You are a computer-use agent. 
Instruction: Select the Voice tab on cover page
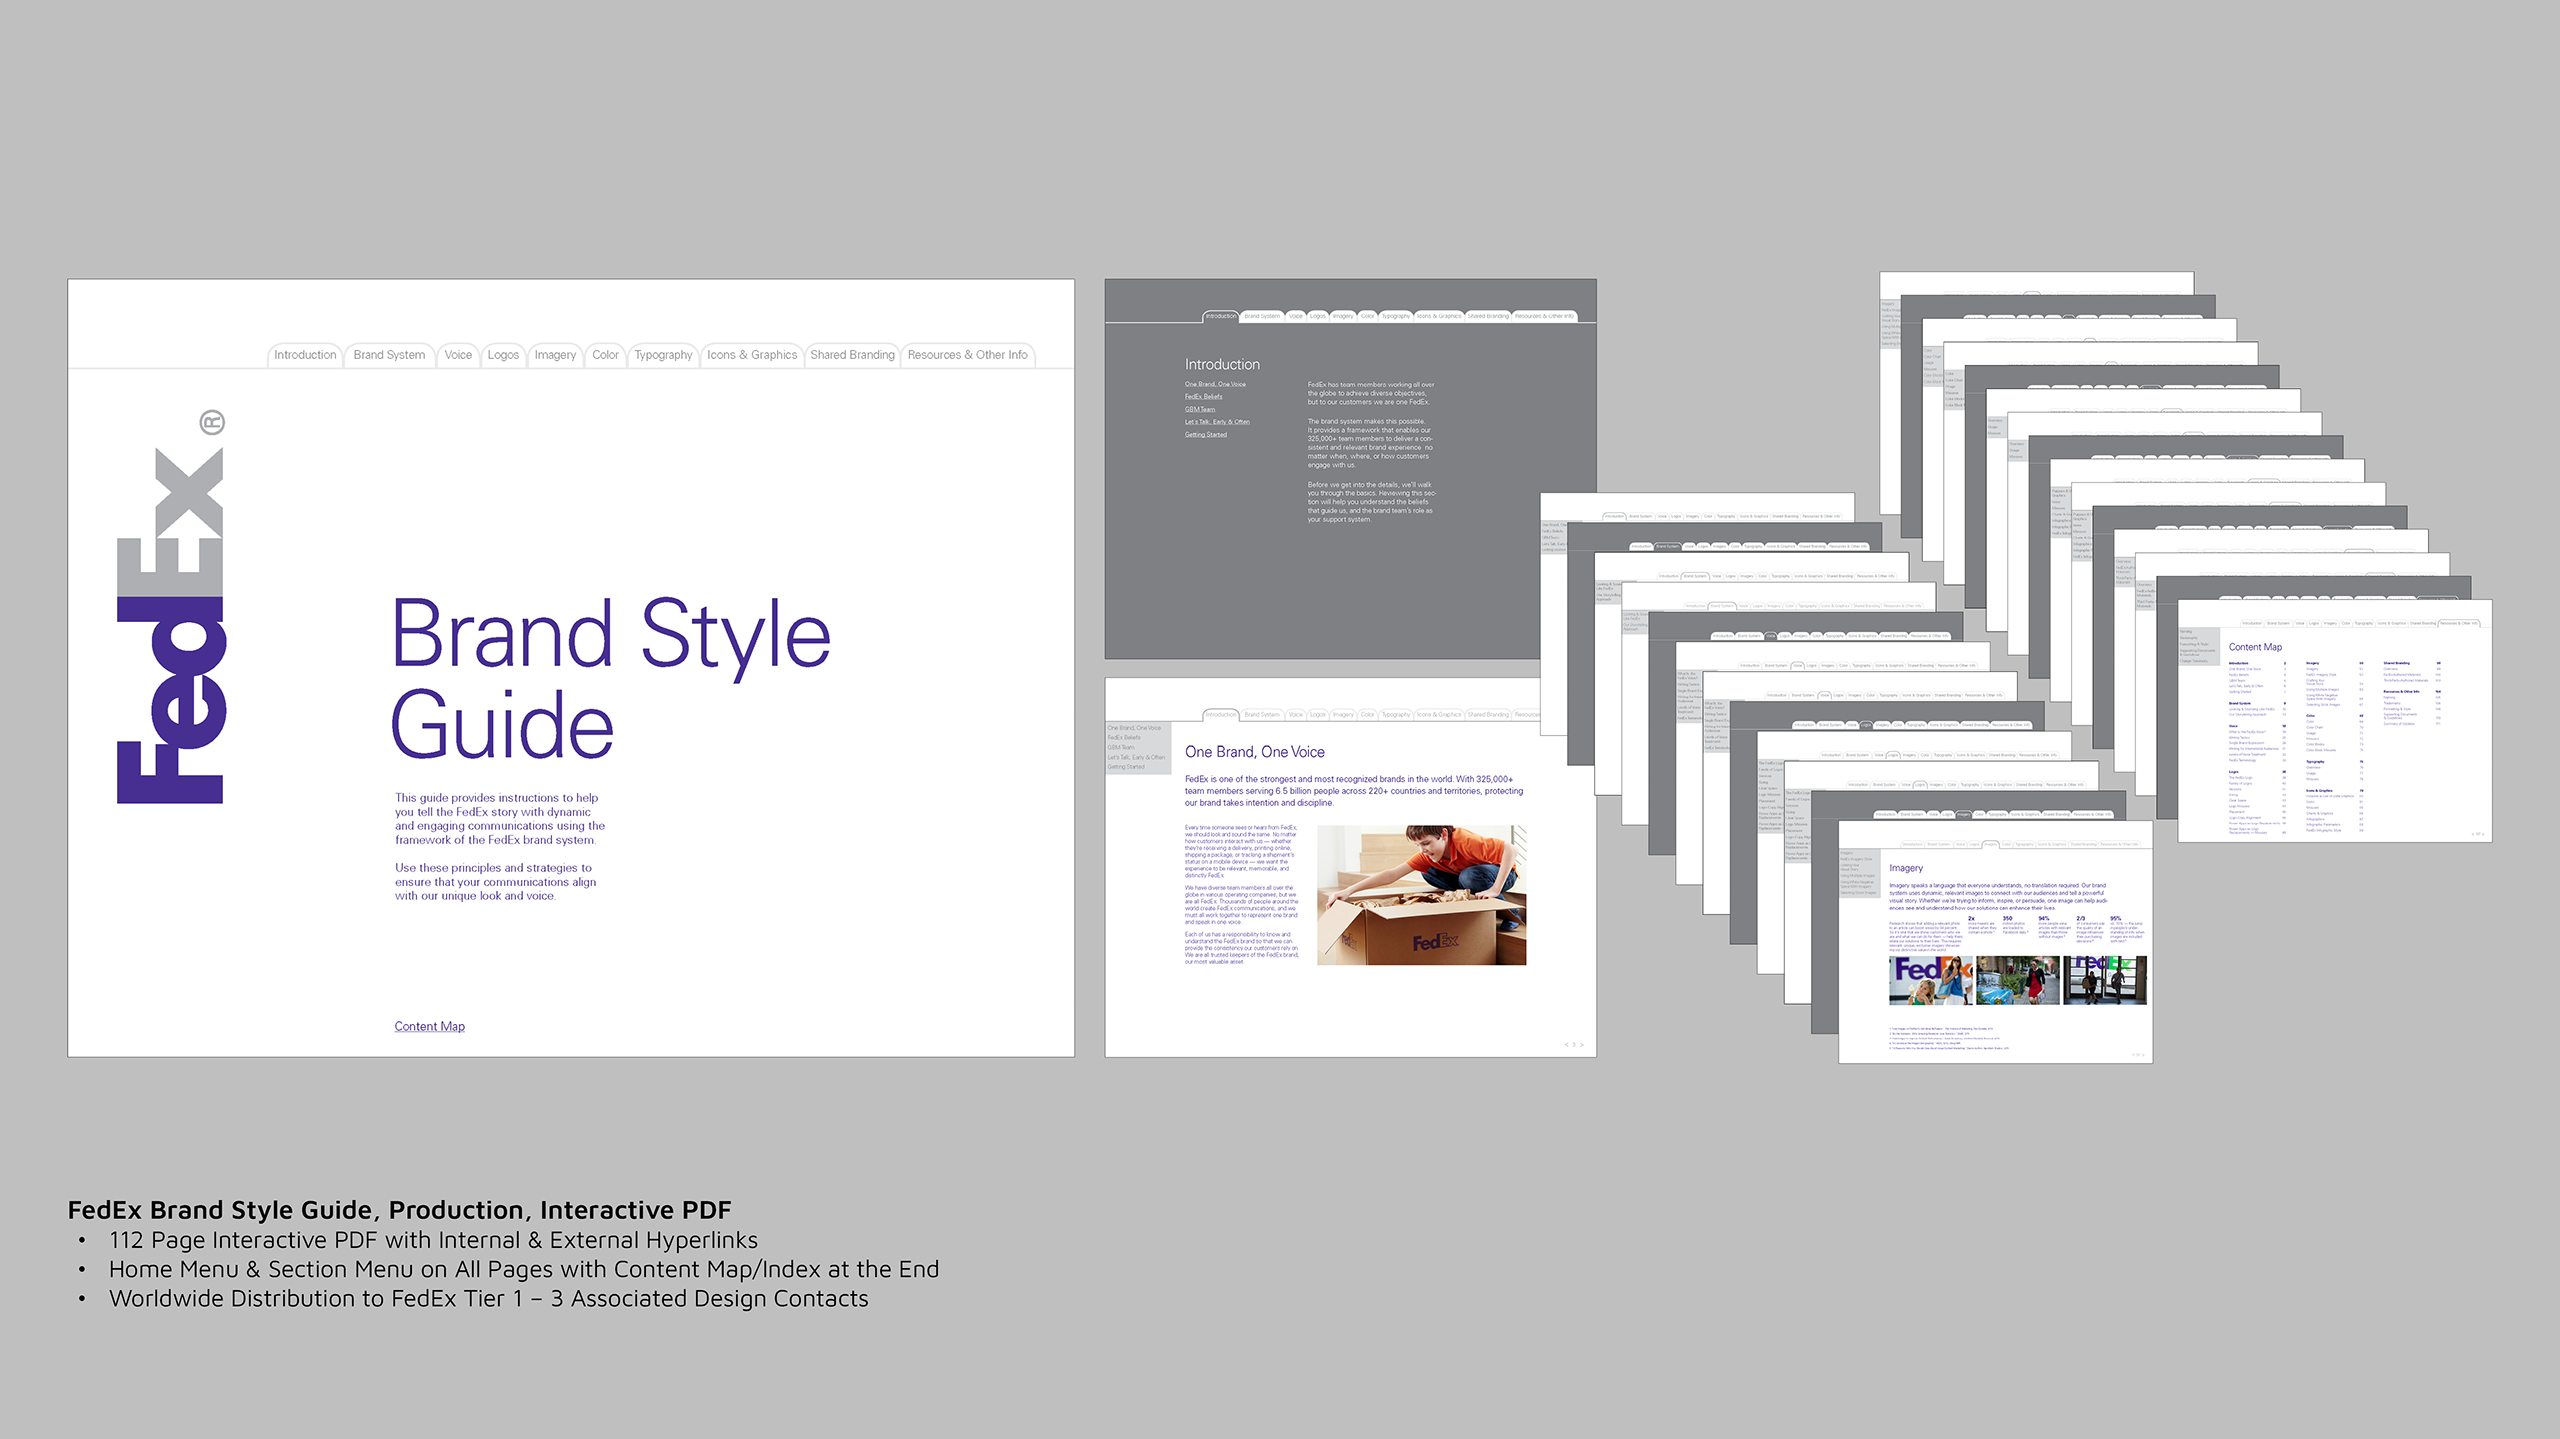(458, 355)
